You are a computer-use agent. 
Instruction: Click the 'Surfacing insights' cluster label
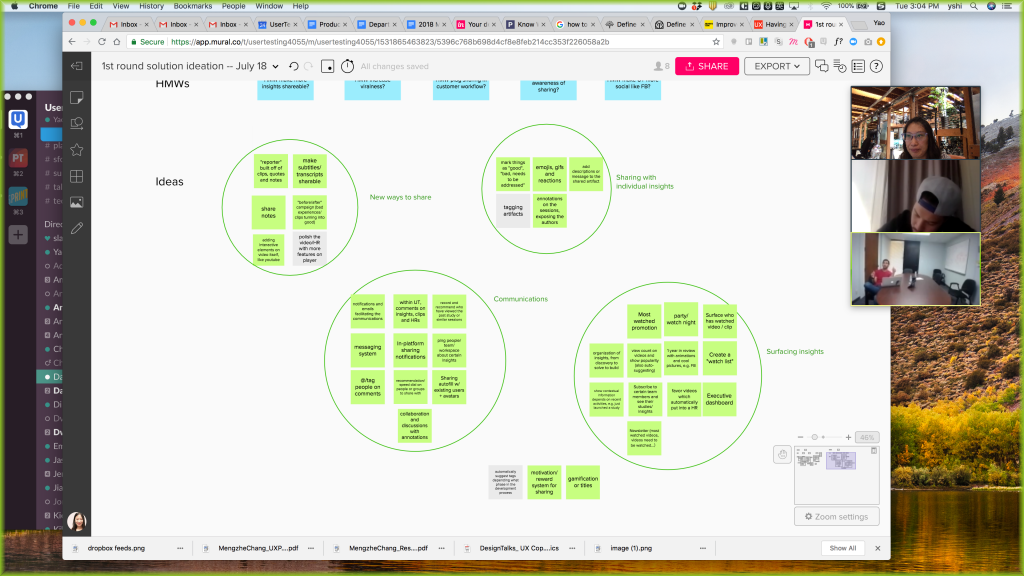click(795, 351)
